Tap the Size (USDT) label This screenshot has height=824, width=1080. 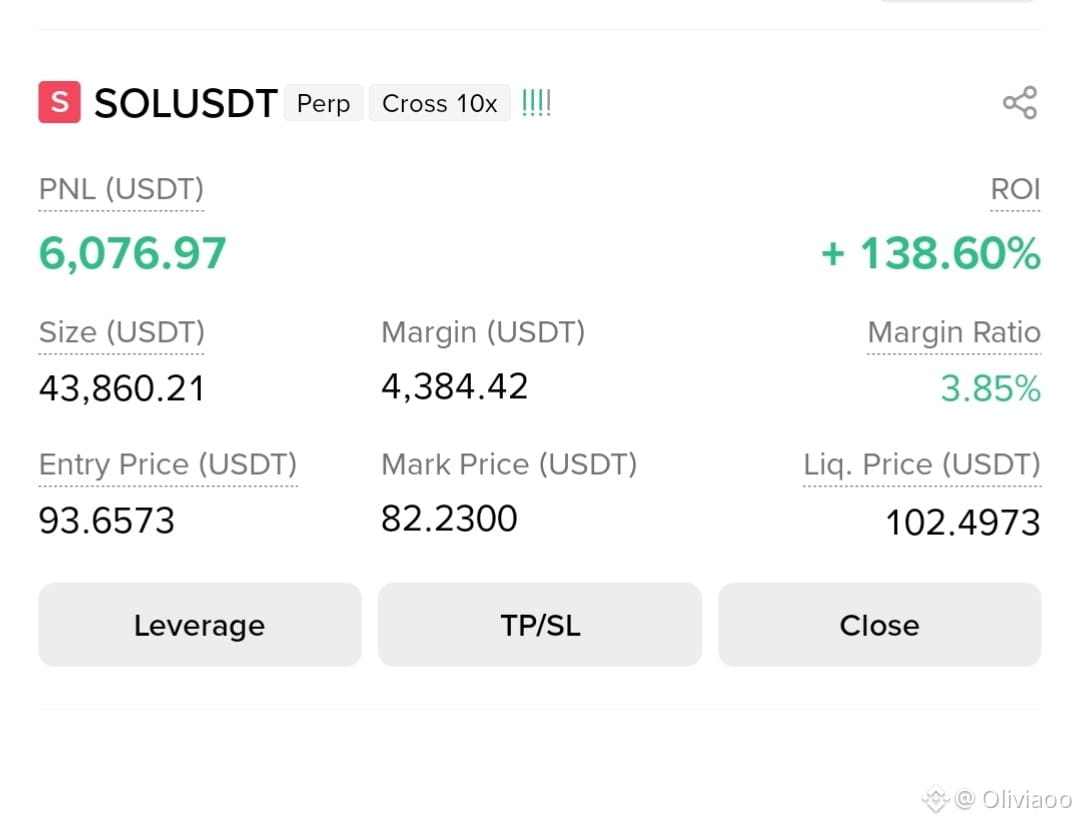pyautogui.click(x=122, y=333)
